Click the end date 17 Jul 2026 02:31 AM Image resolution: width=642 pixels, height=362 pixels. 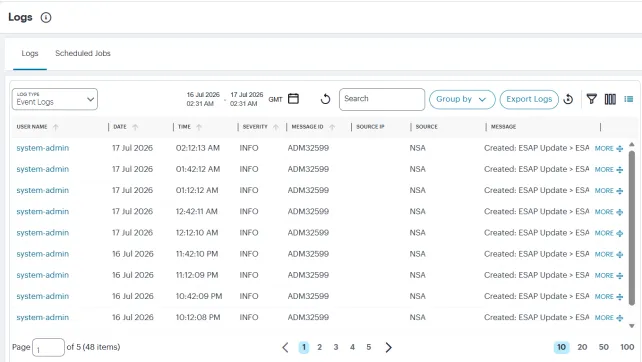[246, 99]
